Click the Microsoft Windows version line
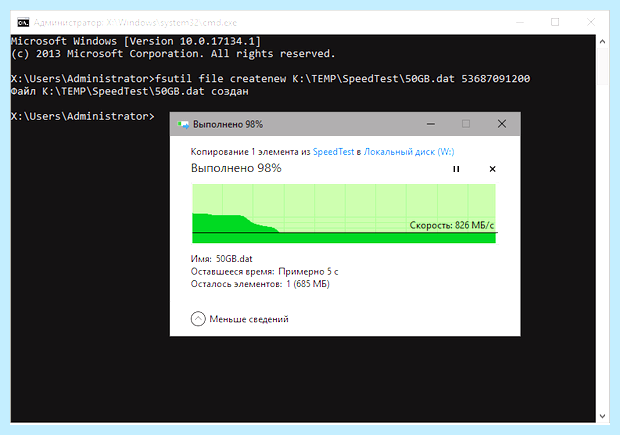 pos(136,41)
